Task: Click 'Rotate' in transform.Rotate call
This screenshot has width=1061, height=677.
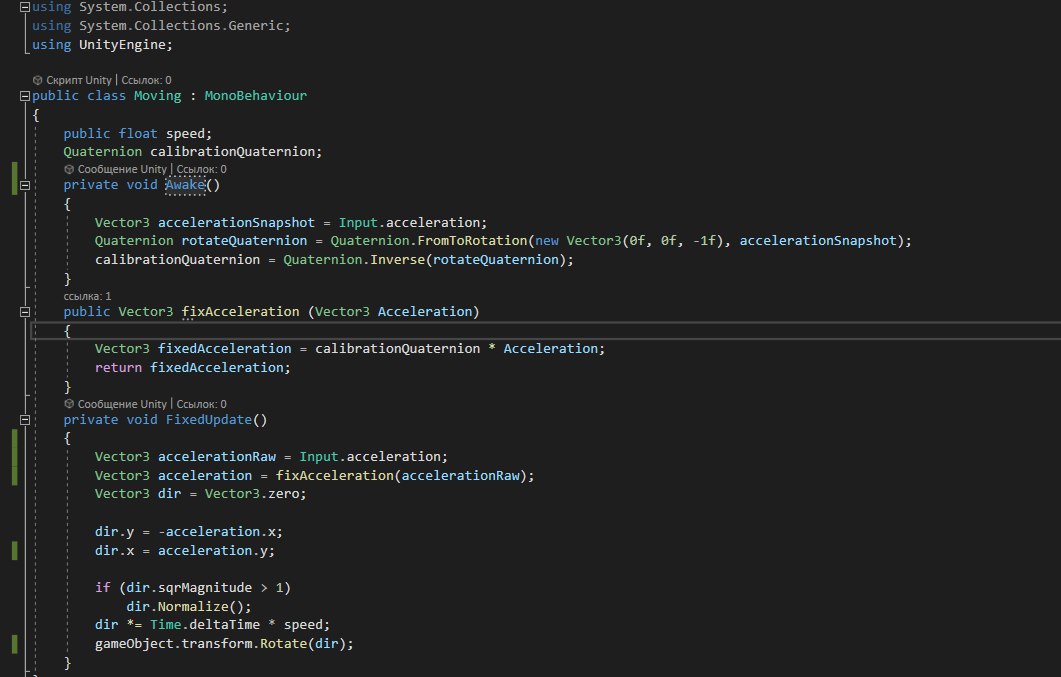Action: coord(284,644)
